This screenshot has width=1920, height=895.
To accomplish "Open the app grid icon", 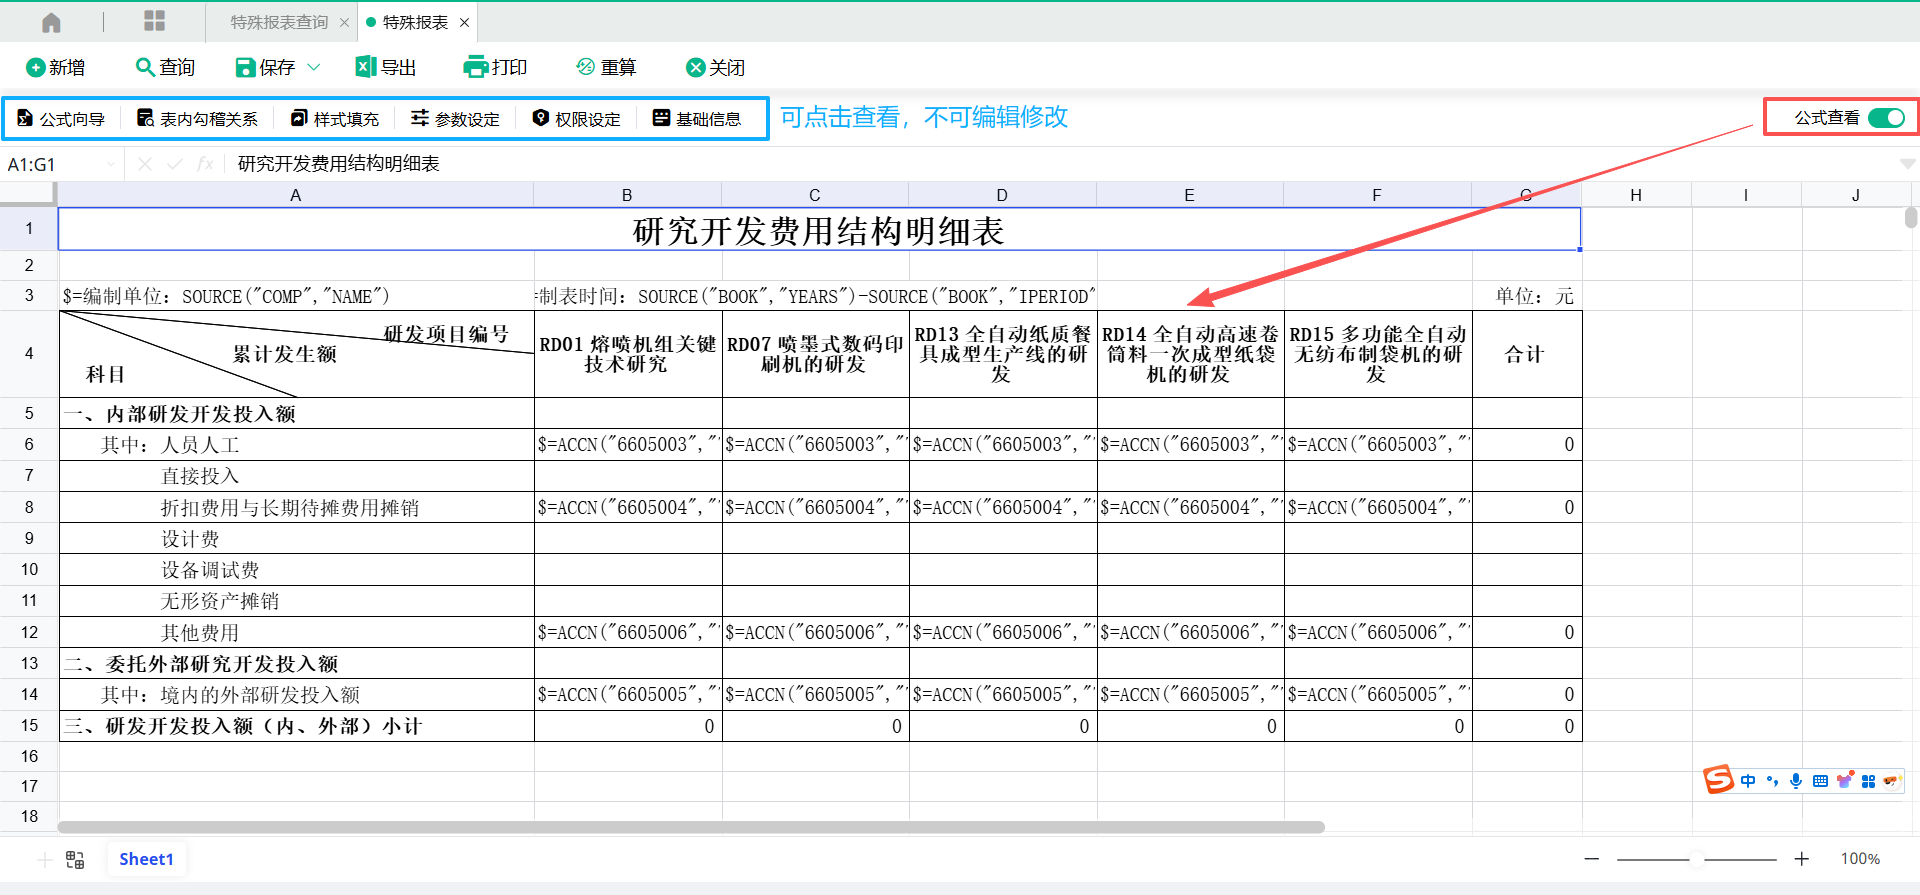I will coord(154,21).
